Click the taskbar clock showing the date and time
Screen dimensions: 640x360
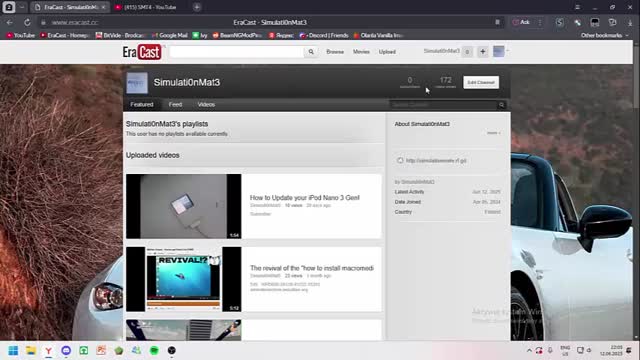611,350
